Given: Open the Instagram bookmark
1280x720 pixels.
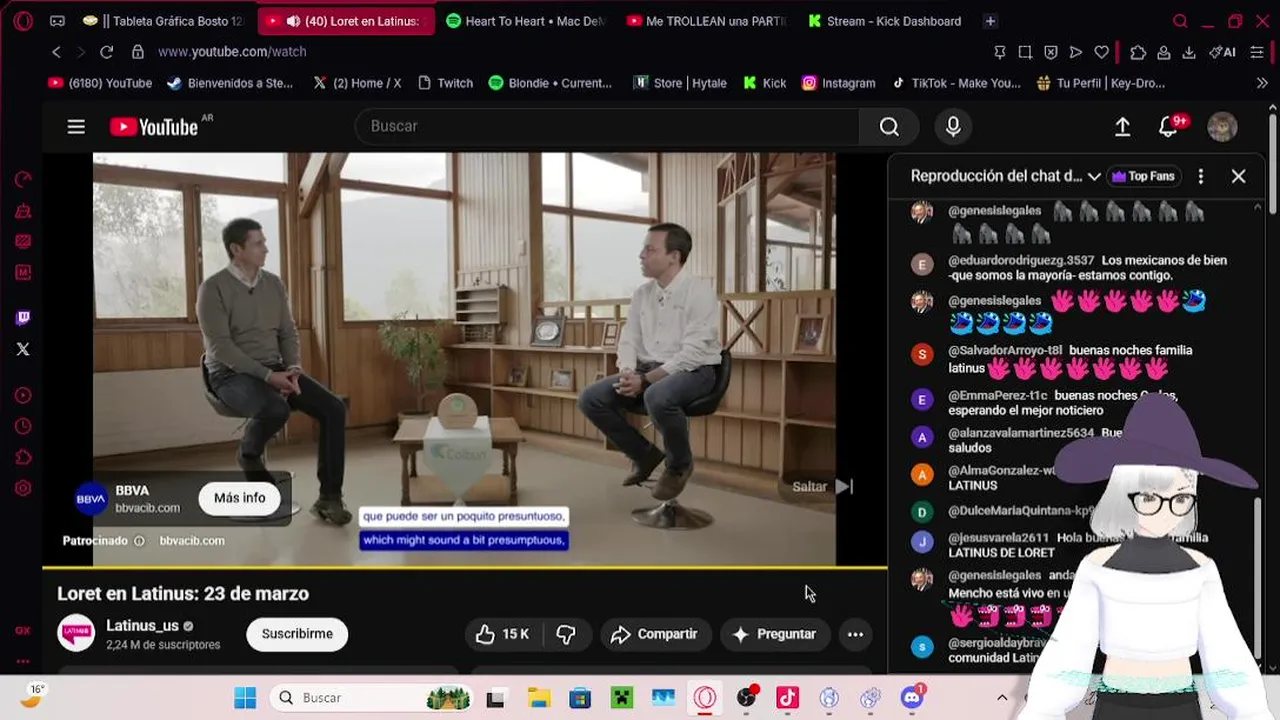Looking at the screenshot, I should [838, 83].
